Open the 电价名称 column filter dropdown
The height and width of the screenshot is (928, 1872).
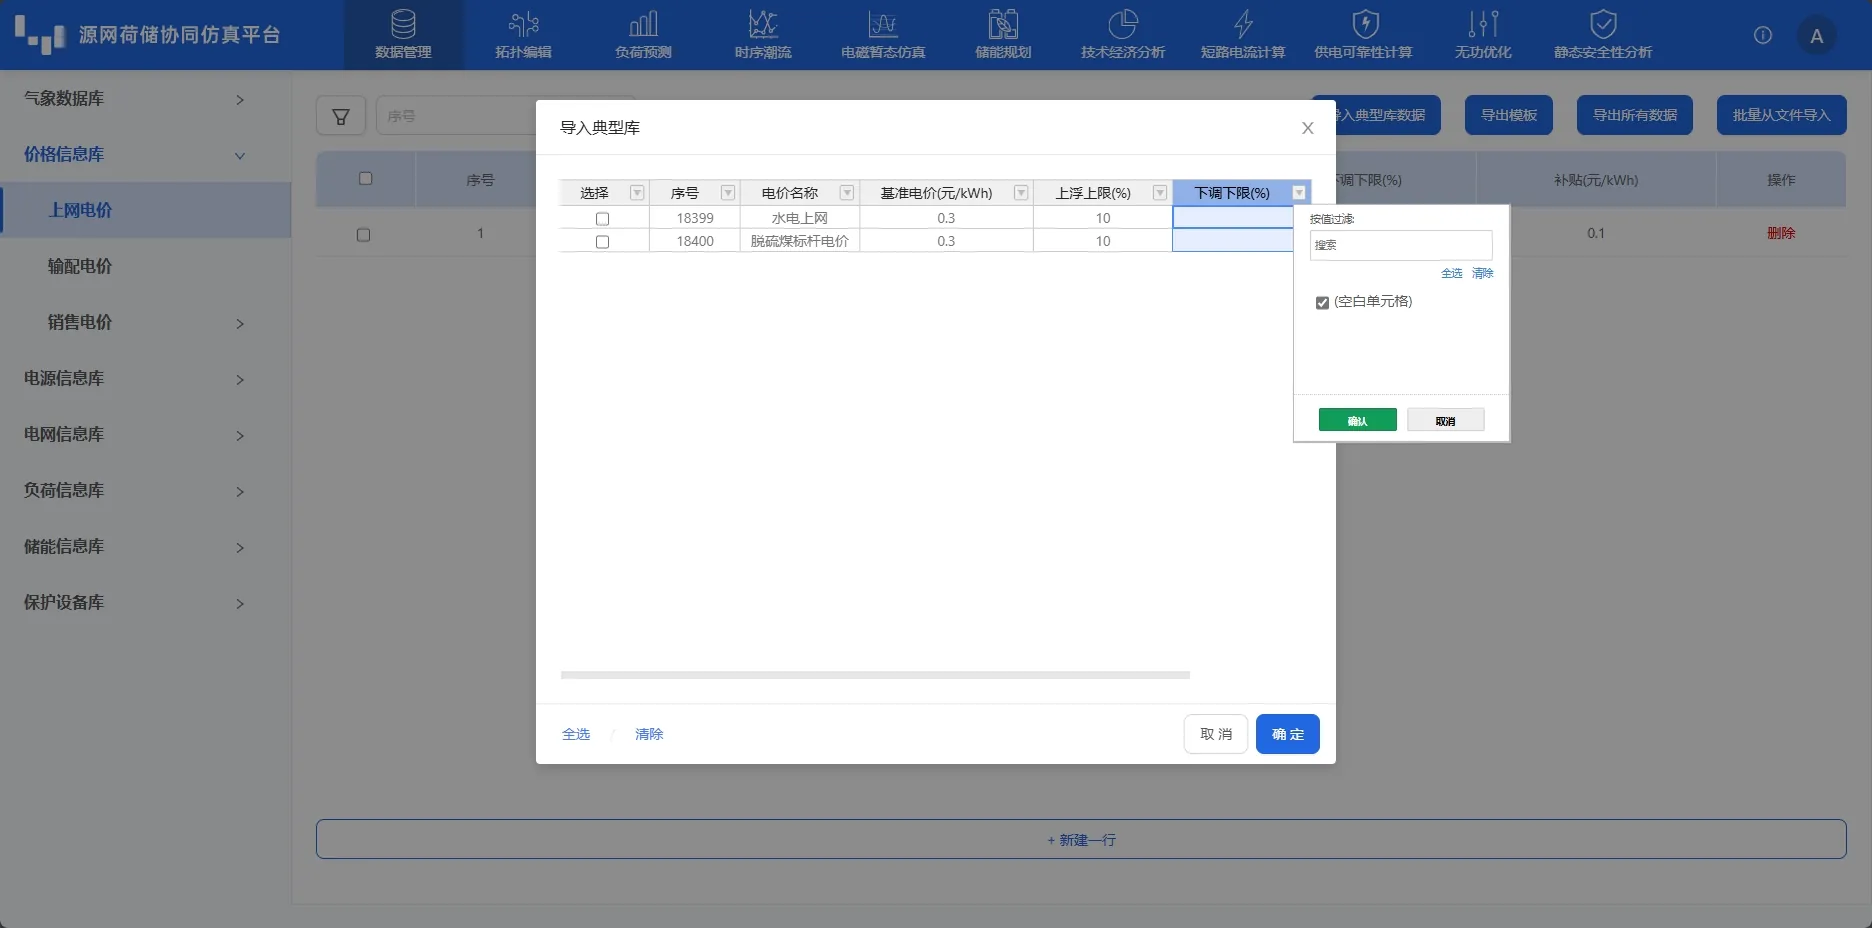(x=847, y=193)
